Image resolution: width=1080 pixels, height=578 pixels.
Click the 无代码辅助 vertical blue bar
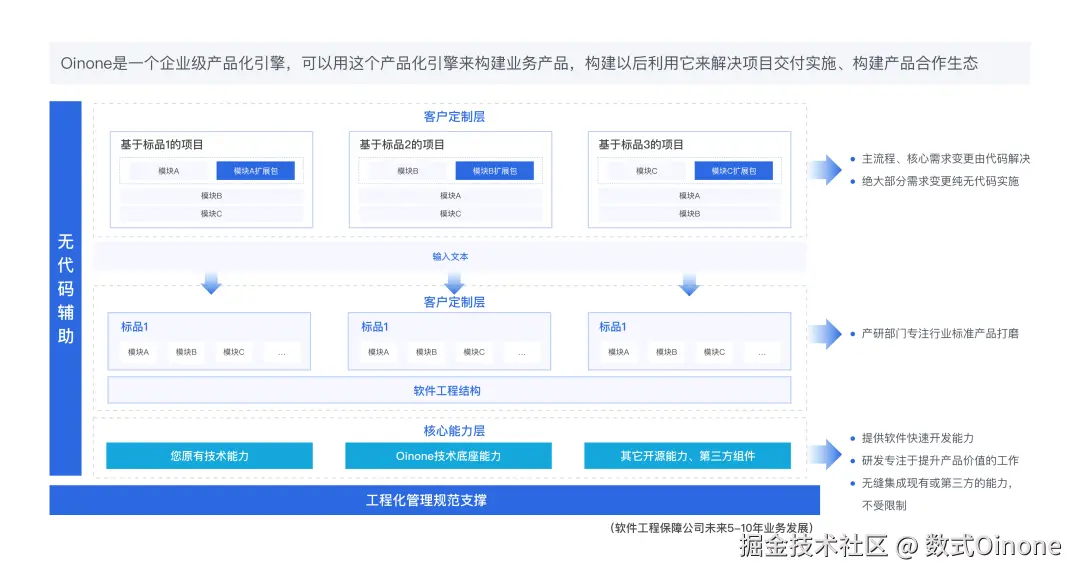click(x=64, y=287)
